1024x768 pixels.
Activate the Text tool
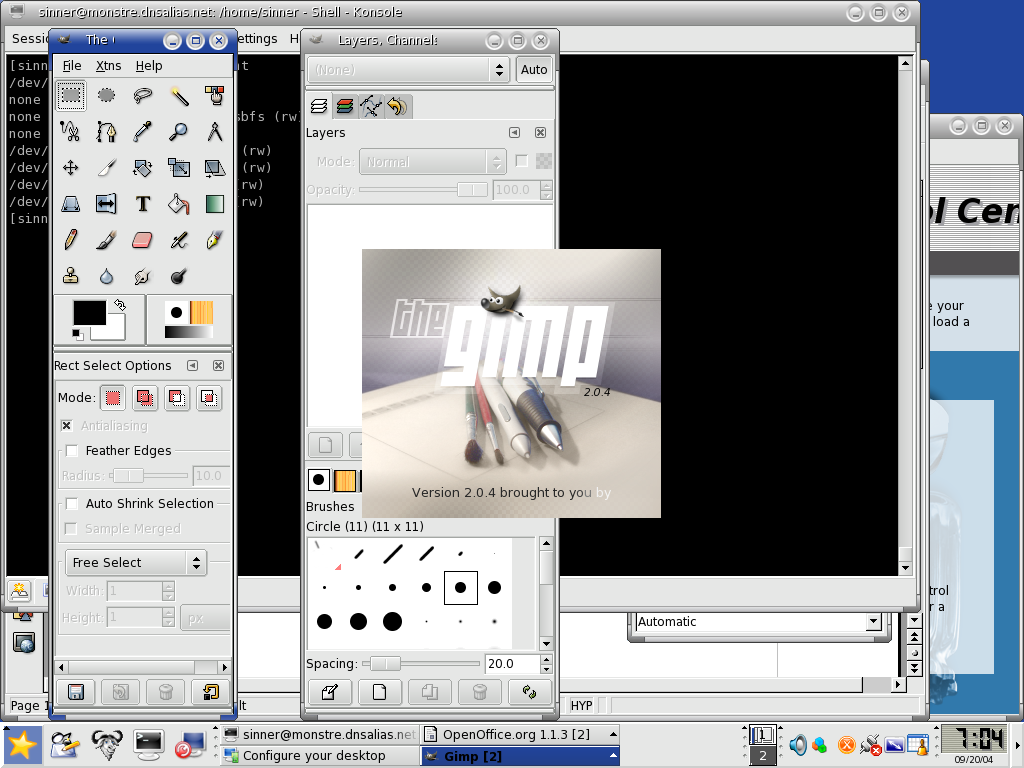coord(142,204)
